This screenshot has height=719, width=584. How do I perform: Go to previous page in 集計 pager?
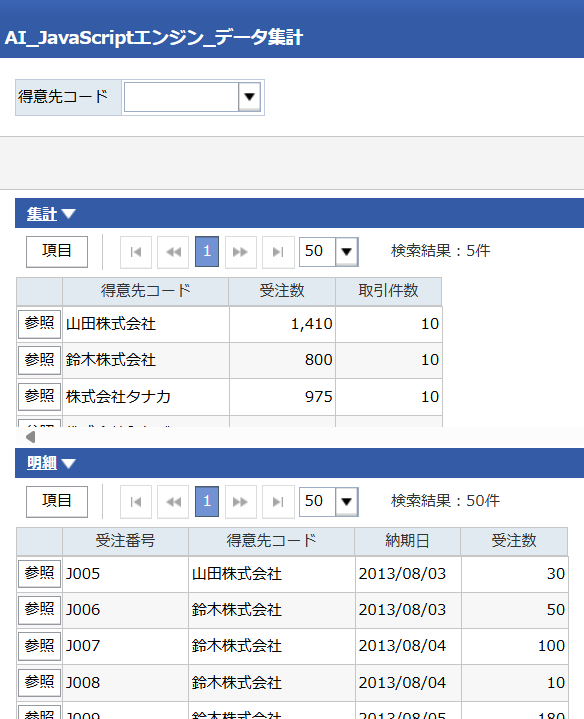click(x=173, y=252)
